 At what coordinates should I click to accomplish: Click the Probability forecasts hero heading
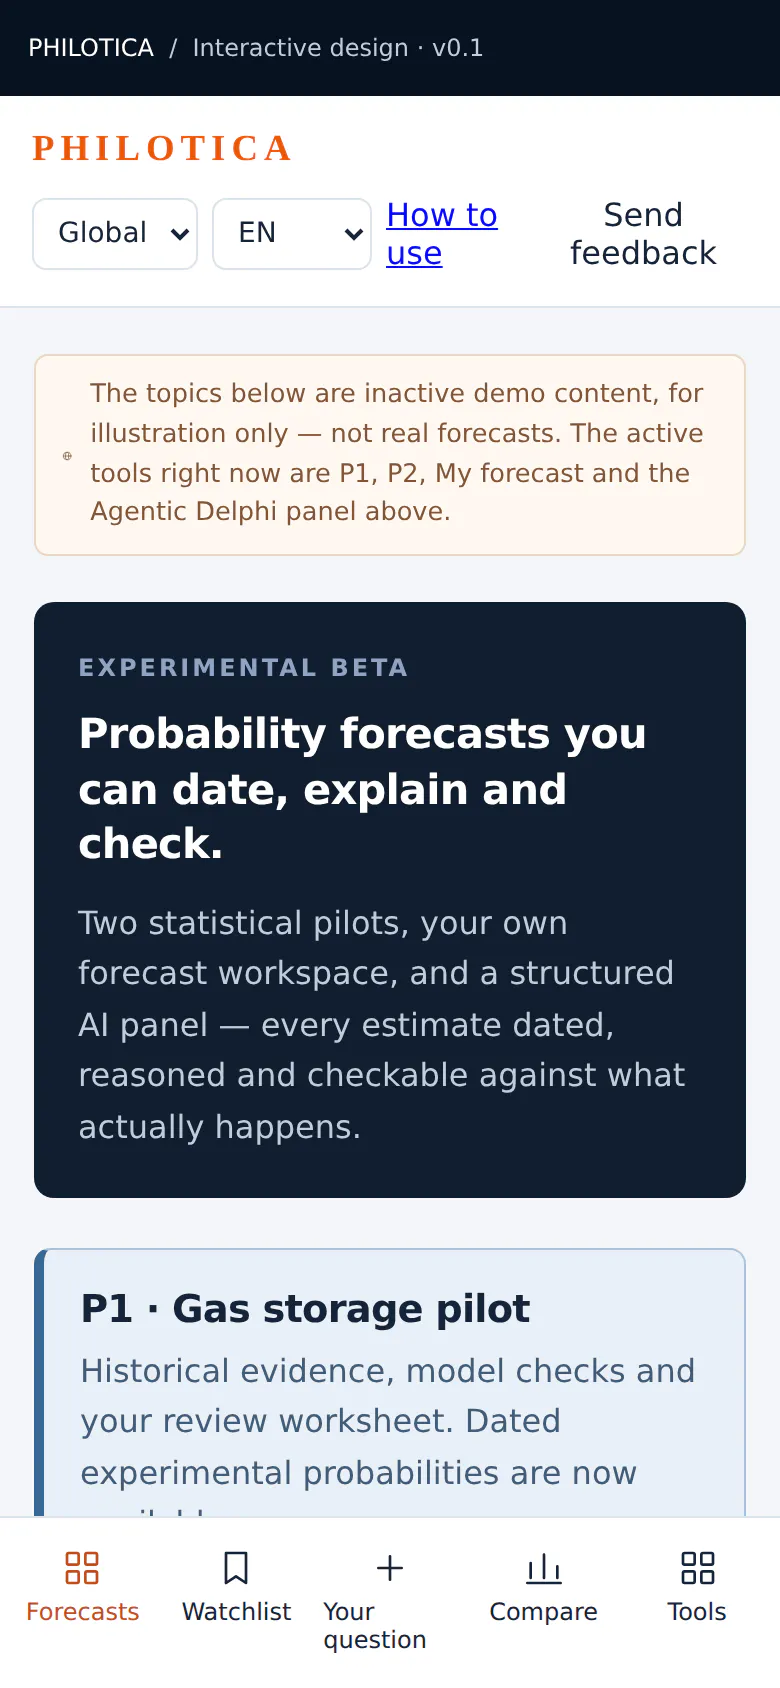[362, 789]
